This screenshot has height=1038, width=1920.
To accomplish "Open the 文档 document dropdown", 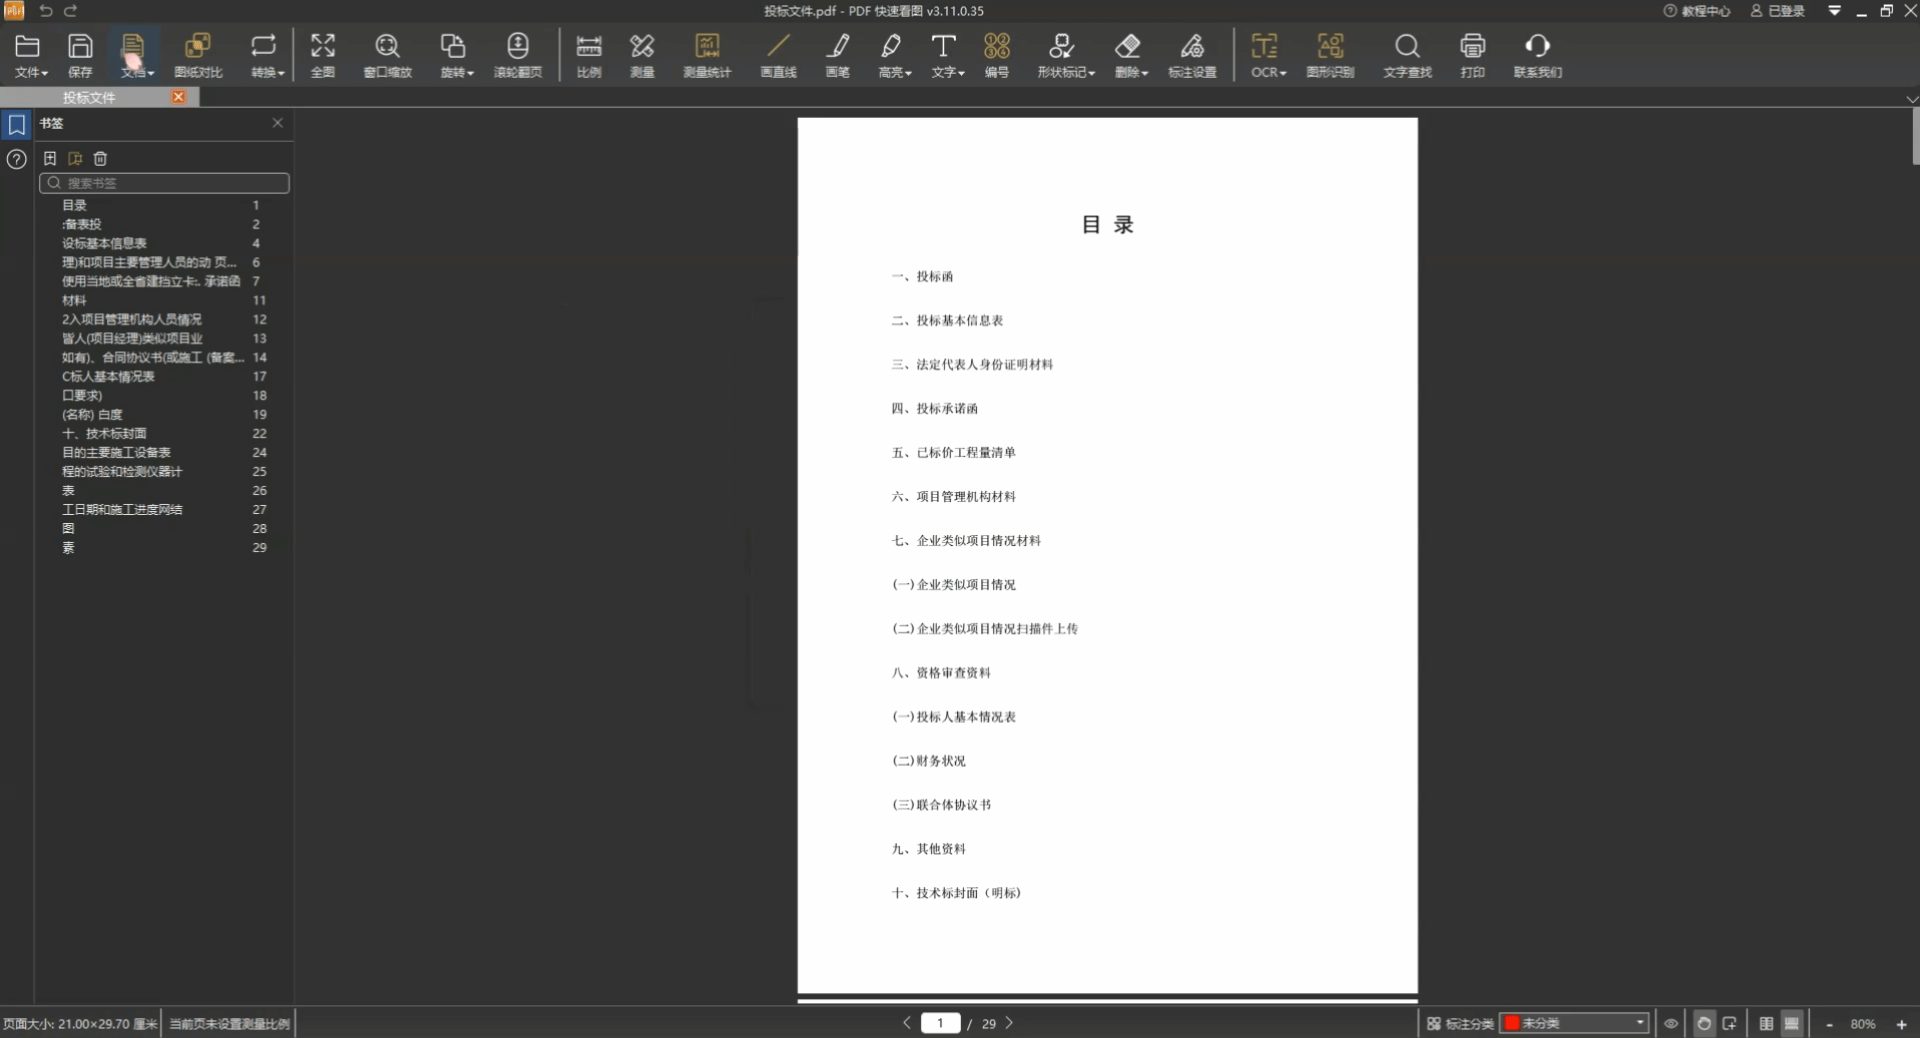I will coord(136,55).
